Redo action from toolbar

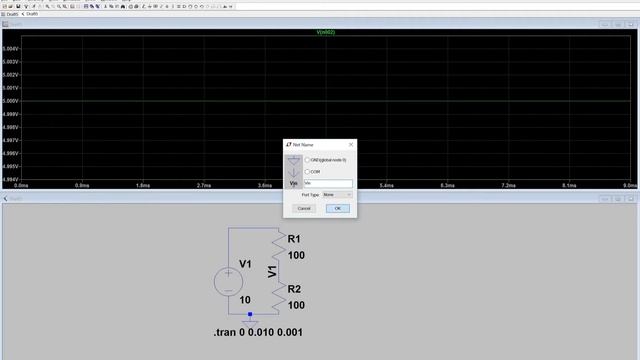[208, 7]
